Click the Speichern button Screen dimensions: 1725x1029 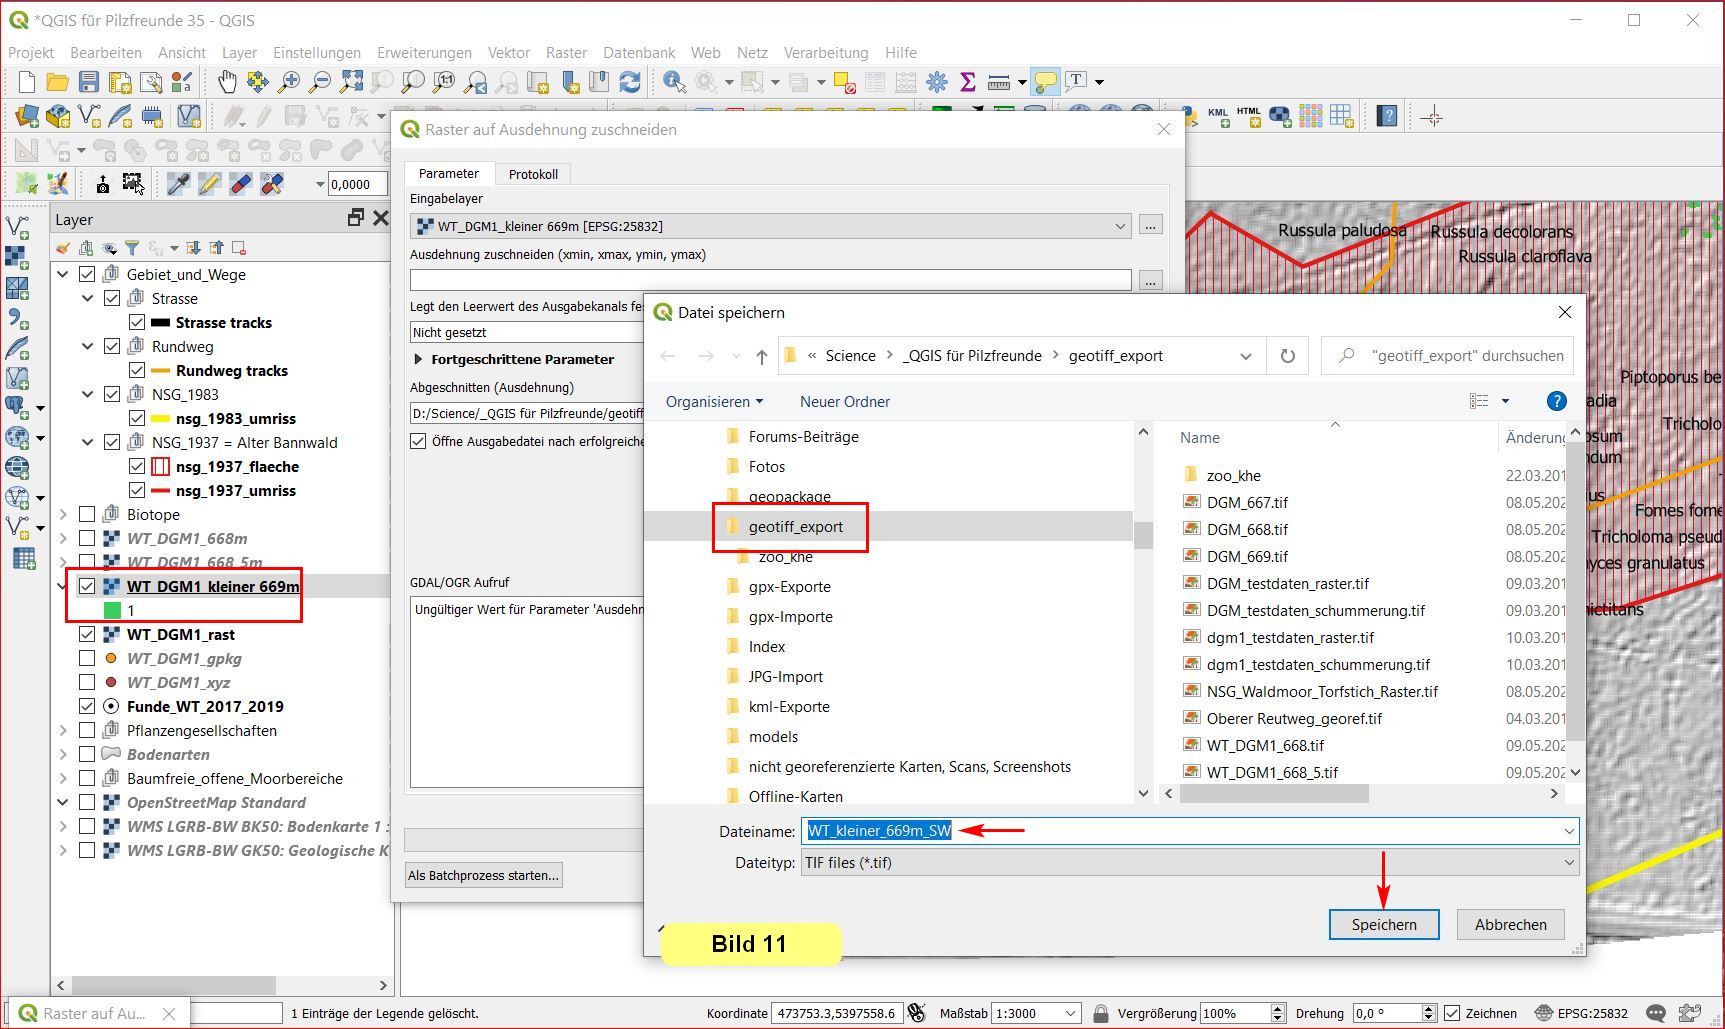click(1383, 924)
